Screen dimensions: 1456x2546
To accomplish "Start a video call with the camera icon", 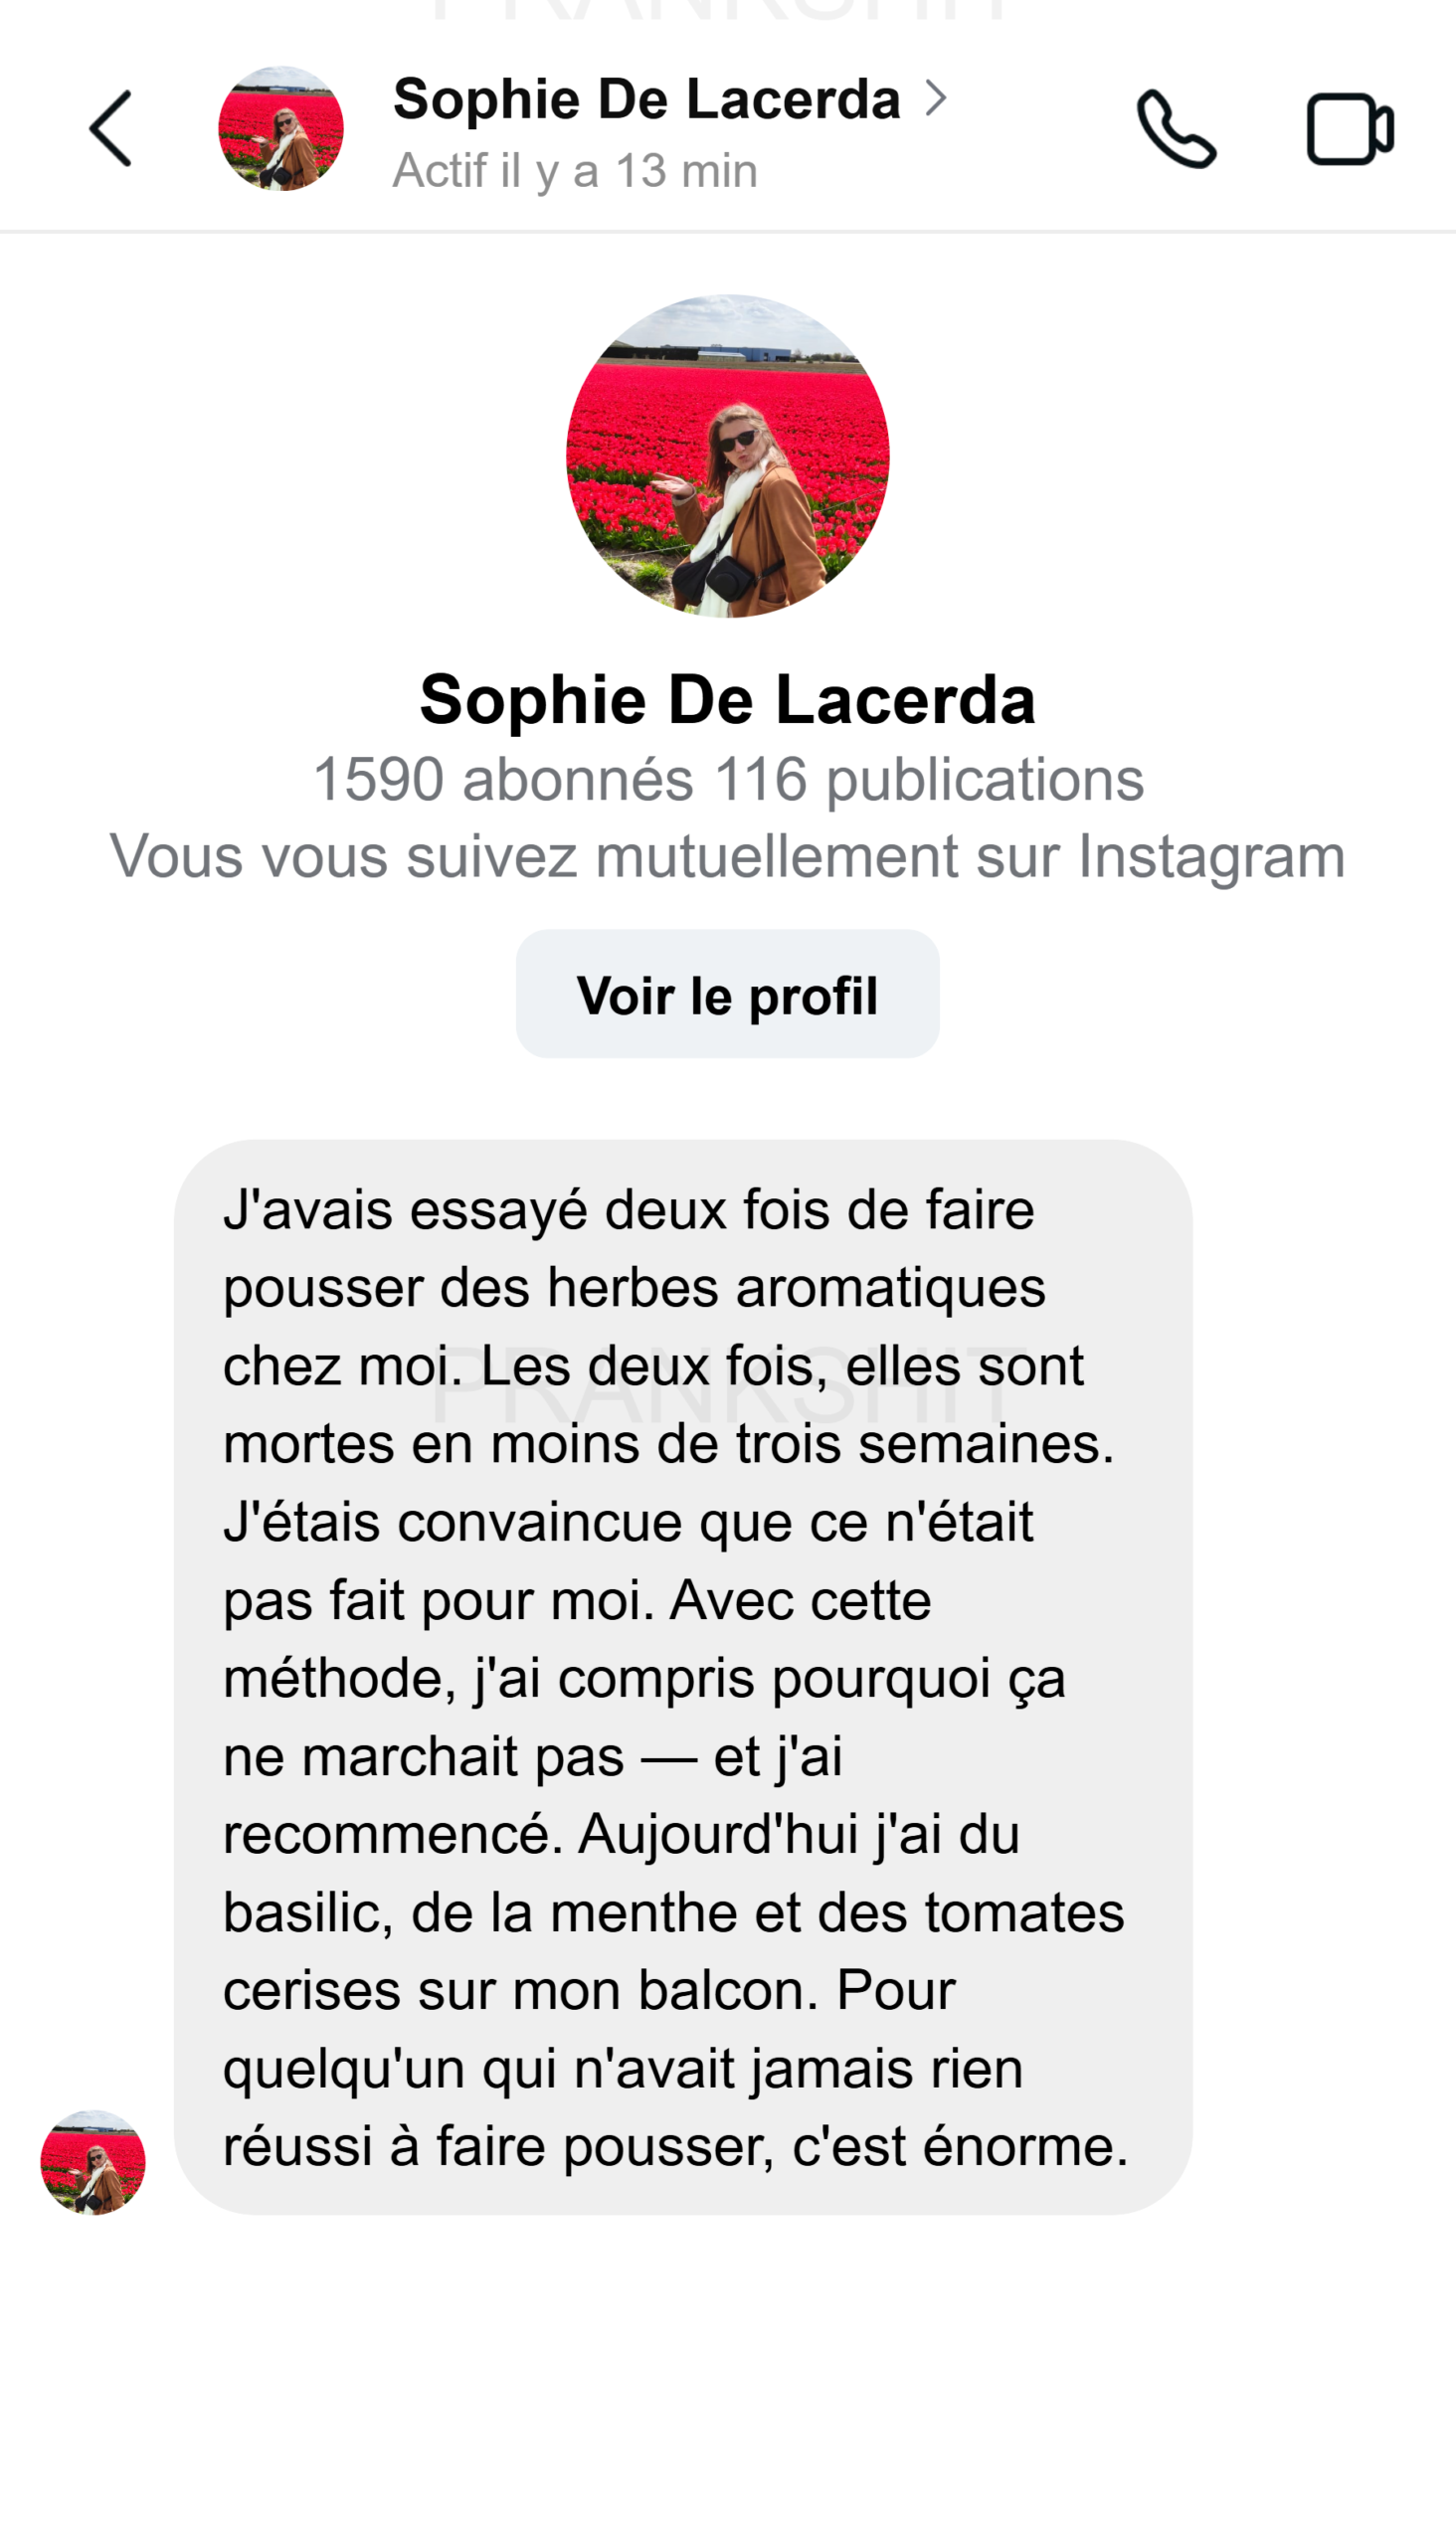I will click(x=1350, y=129).
